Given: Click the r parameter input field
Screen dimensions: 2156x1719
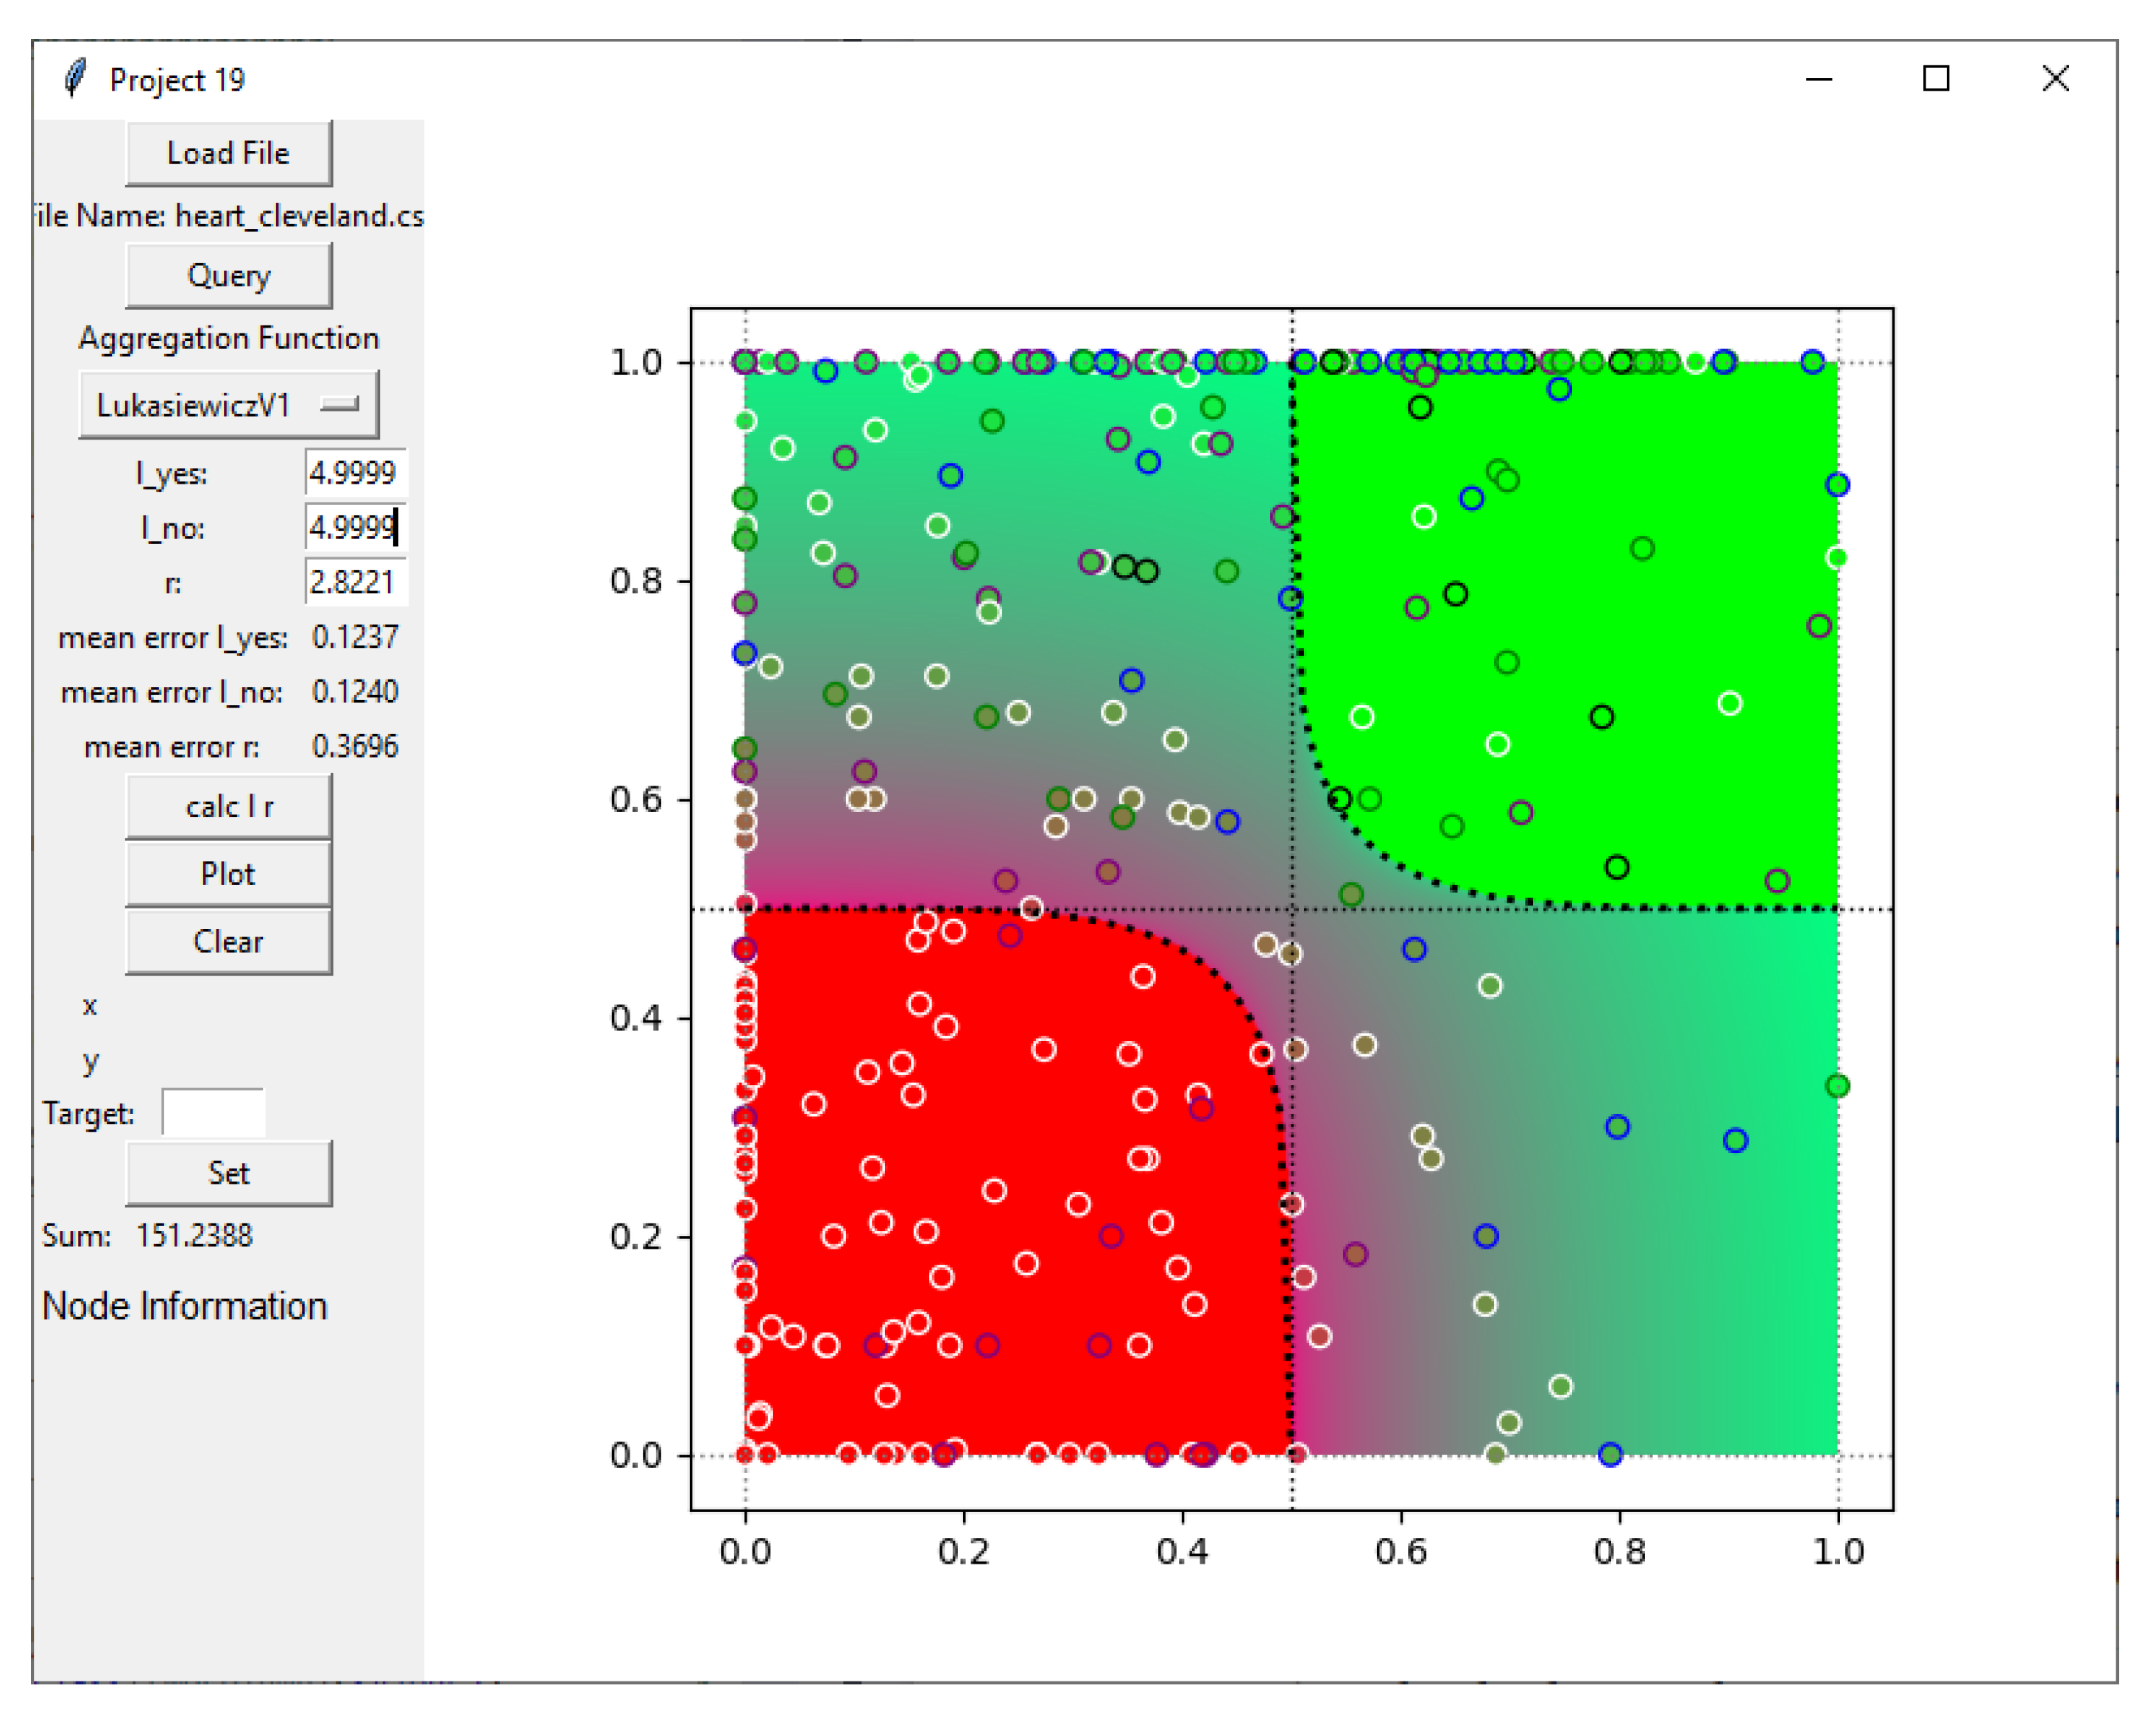Looking at the screenshot, I should pyautogui.click(x=355, y=582).
